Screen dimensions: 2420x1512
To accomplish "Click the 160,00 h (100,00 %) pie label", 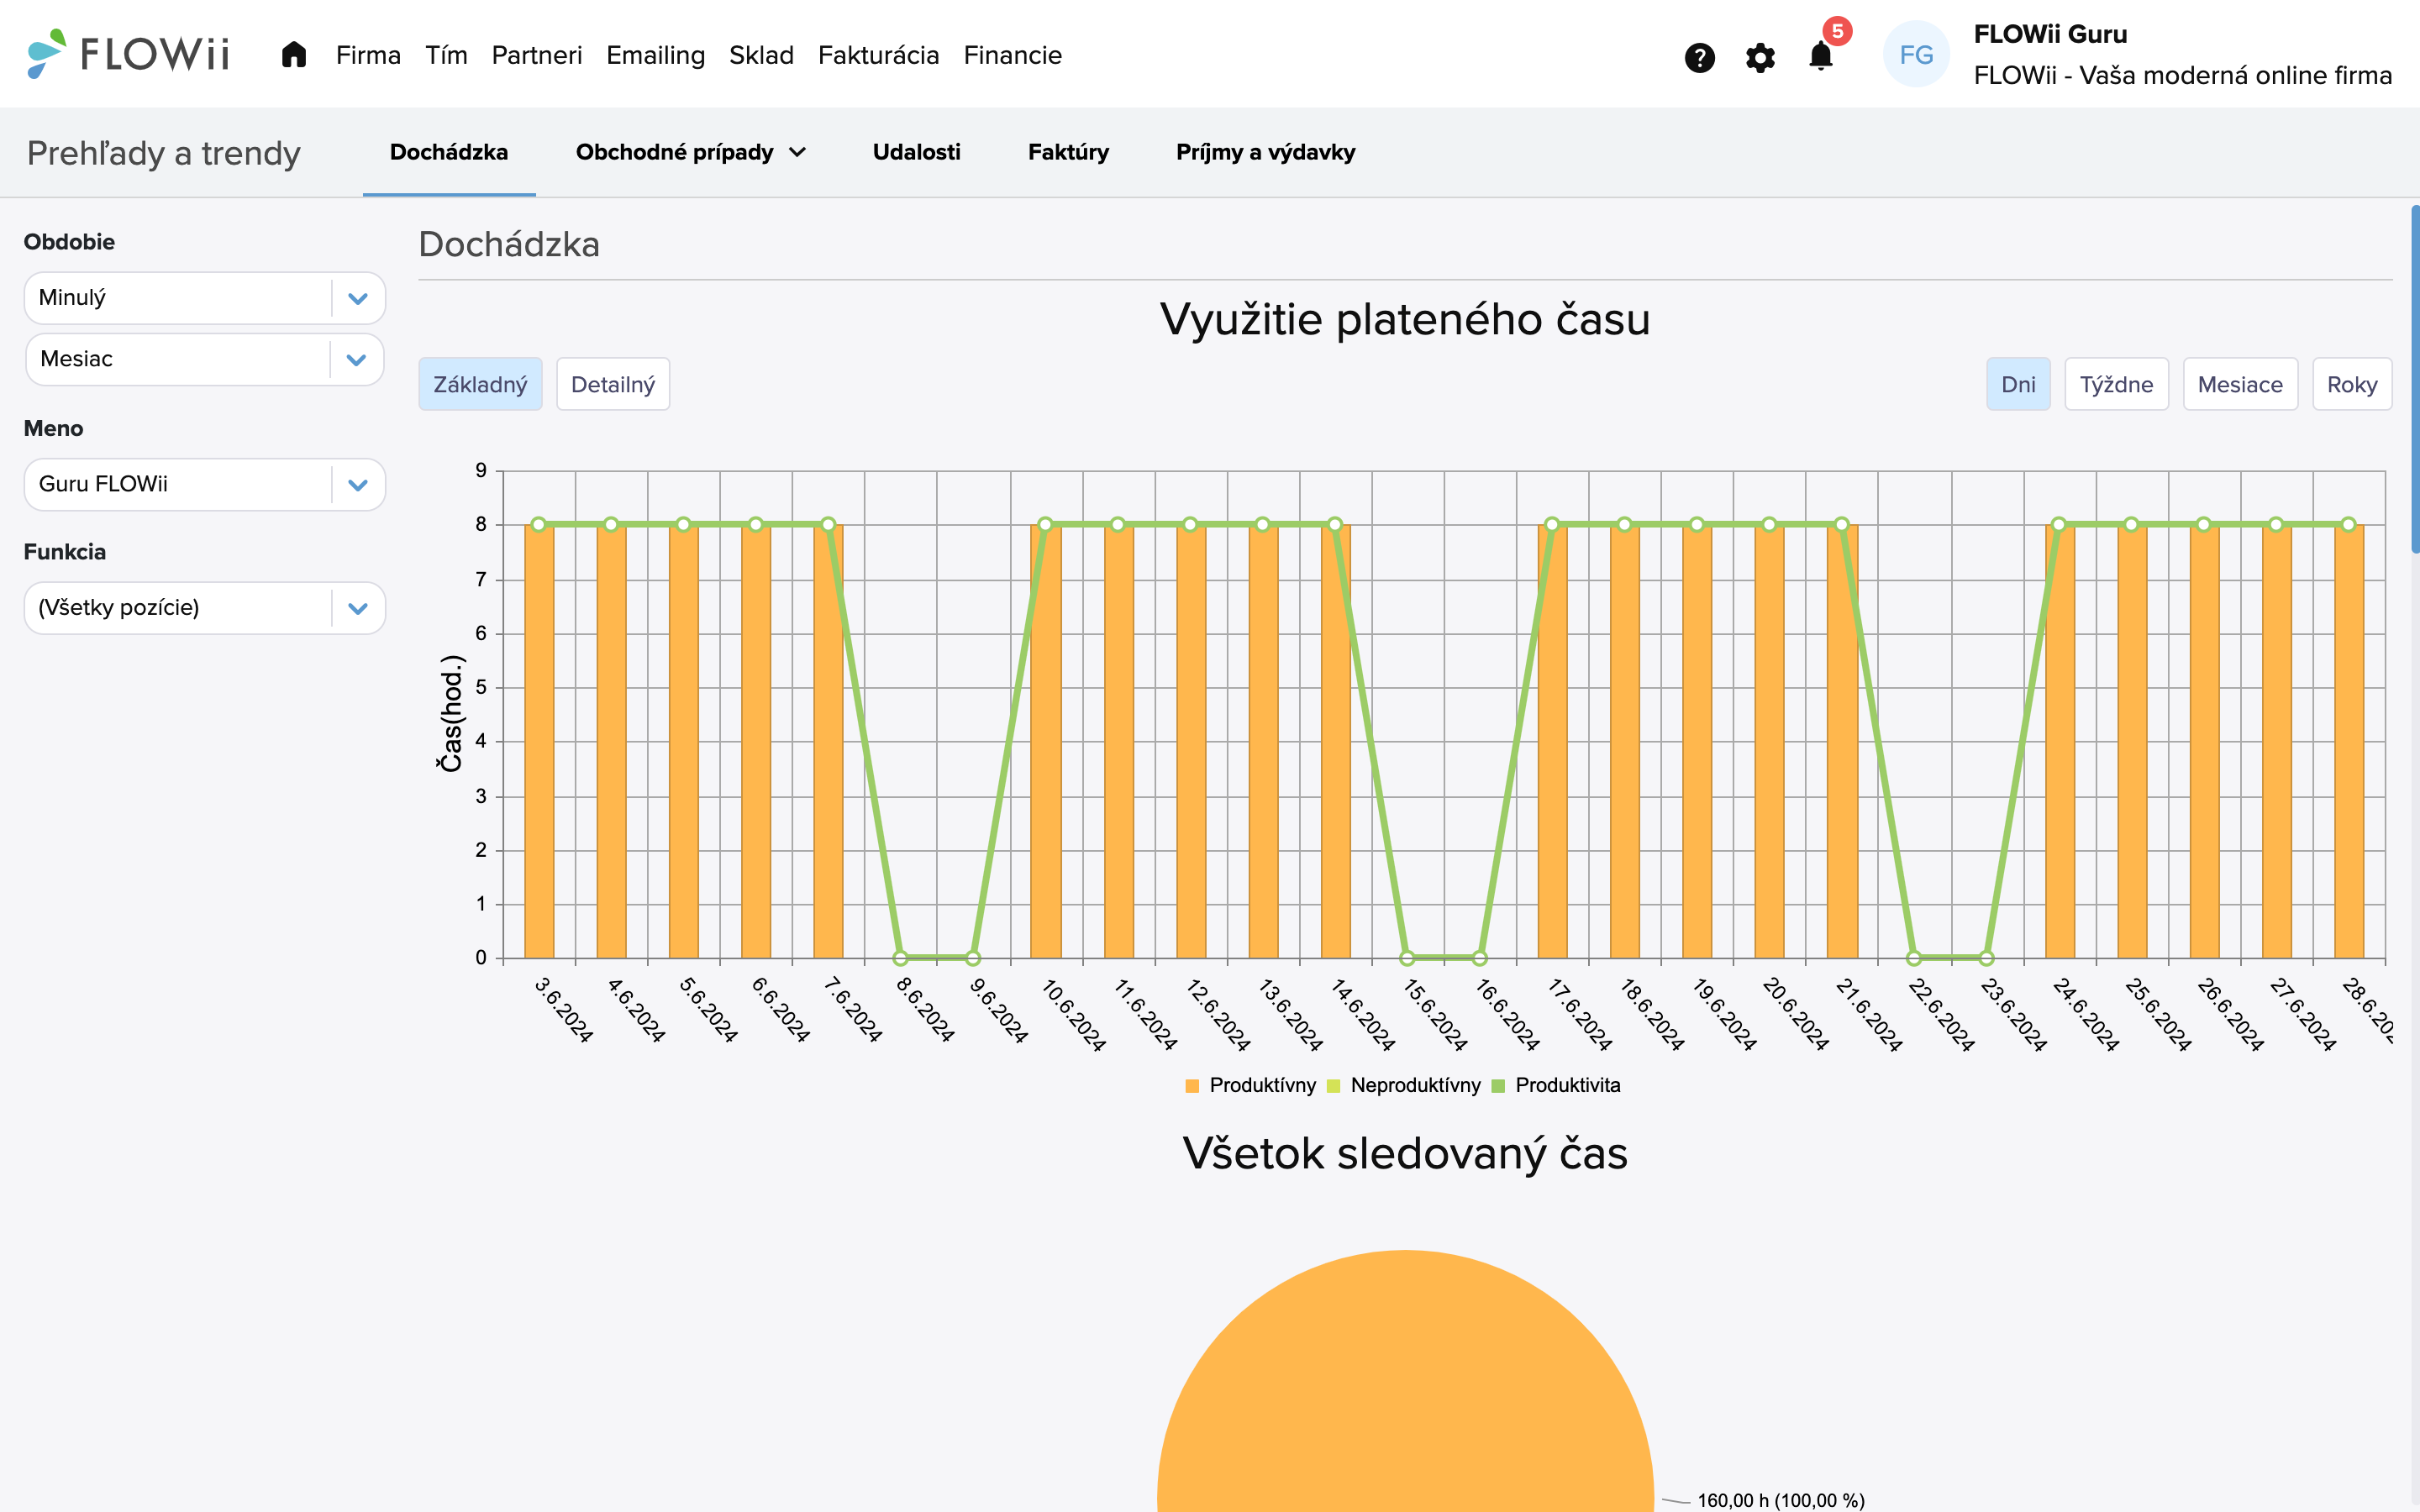I will click(x=1781, y=1500).
